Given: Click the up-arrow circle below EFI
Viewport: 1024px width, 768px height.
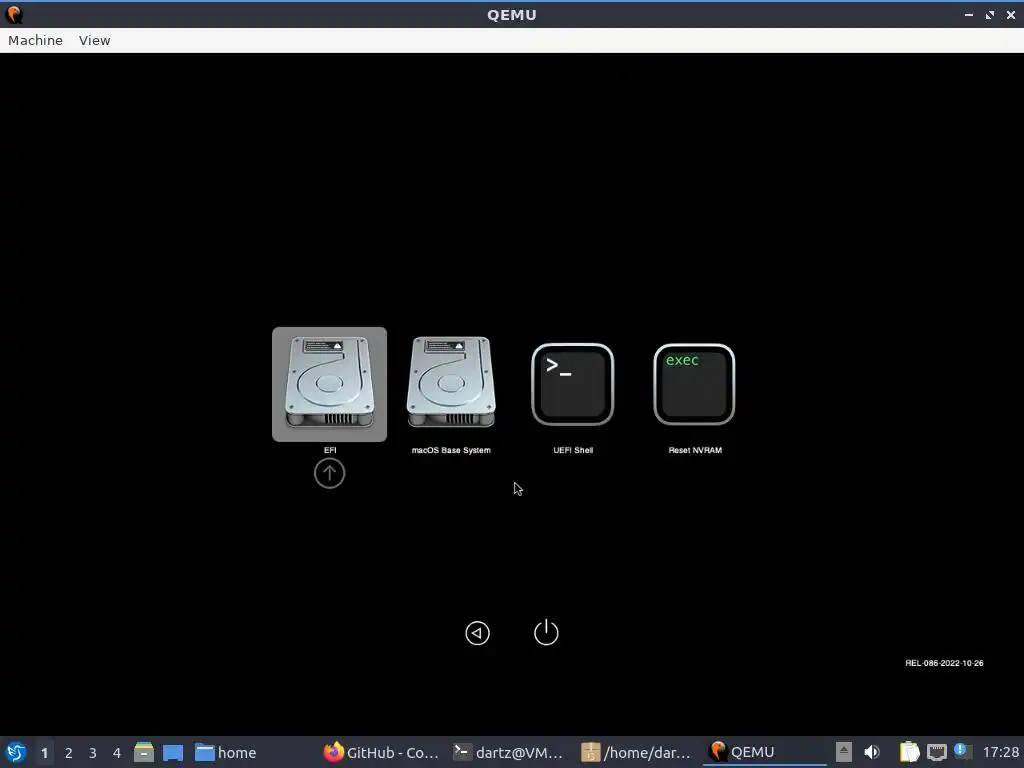Looking at the screenshot, I should (329, 473).
